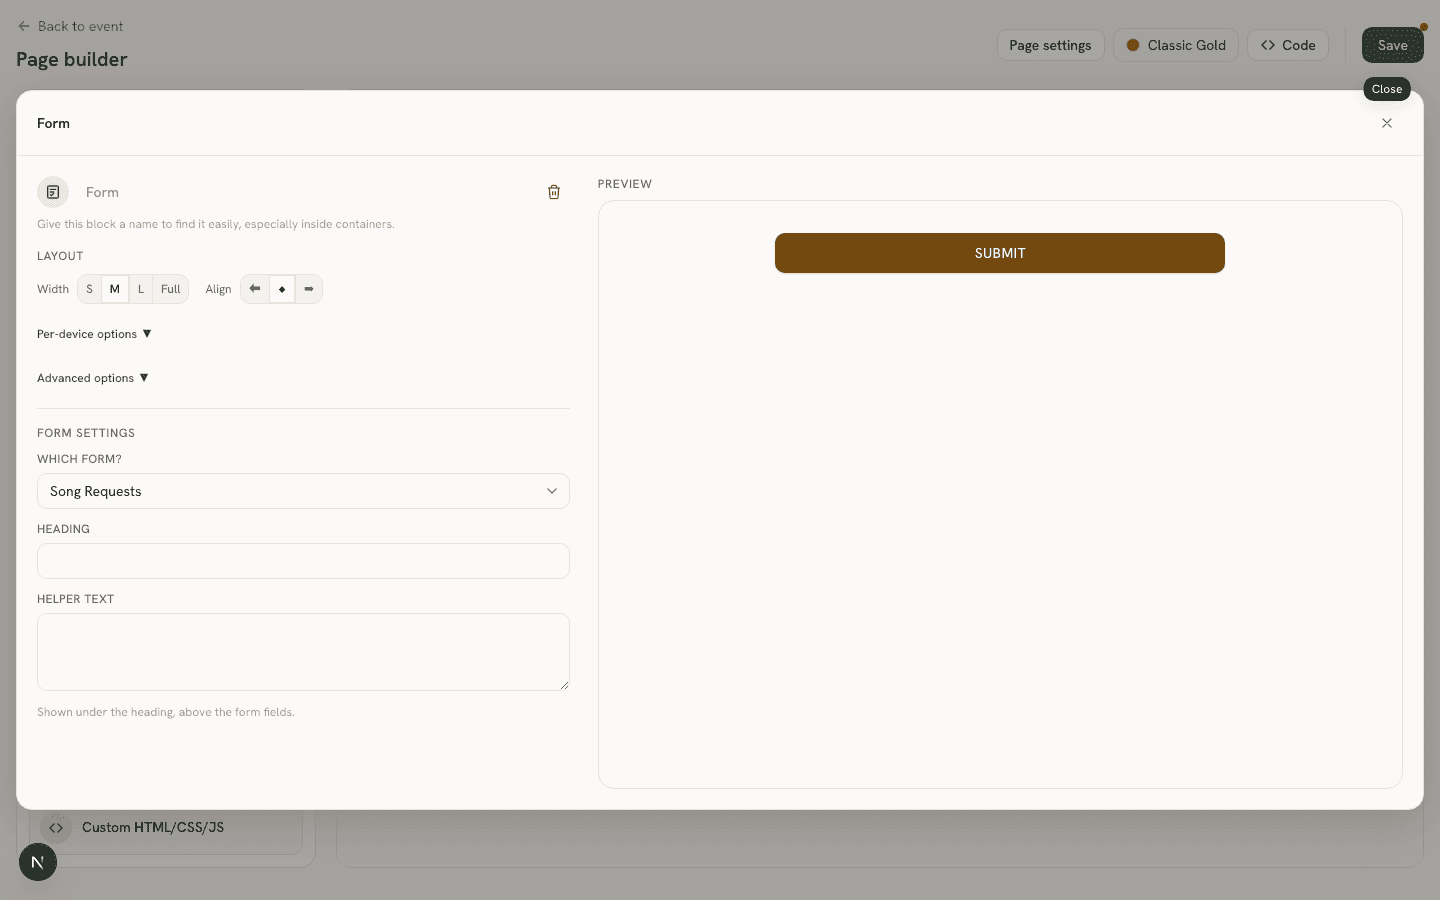The width and height of the screenshot is (1440, 900).
Task: Open the Classic Gold theme picker
Action: 1176,45
